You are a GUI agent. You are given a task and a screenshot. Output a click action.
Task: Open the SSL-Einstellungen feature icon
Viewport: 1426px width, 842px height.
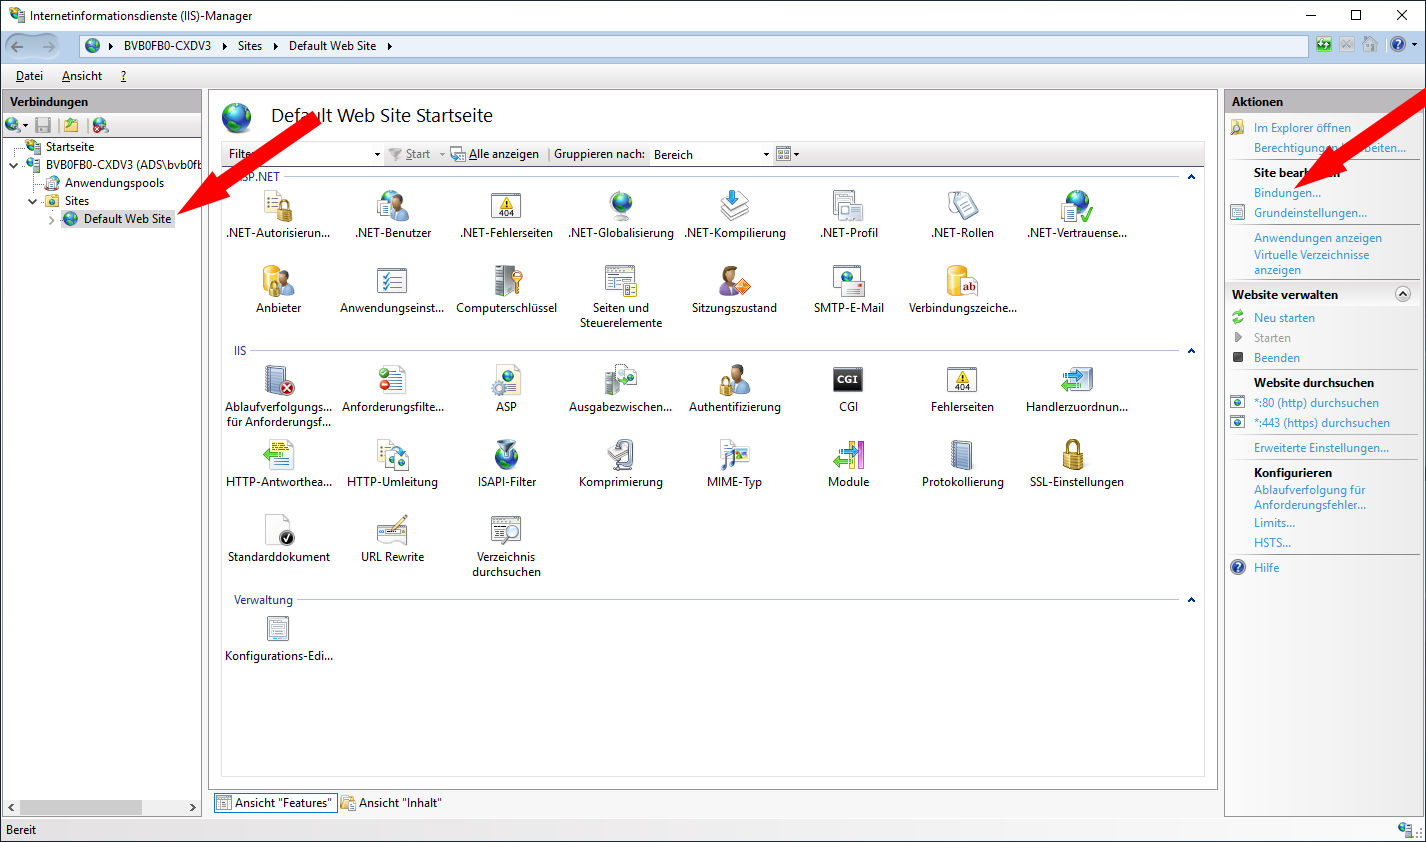(1075, 456)
